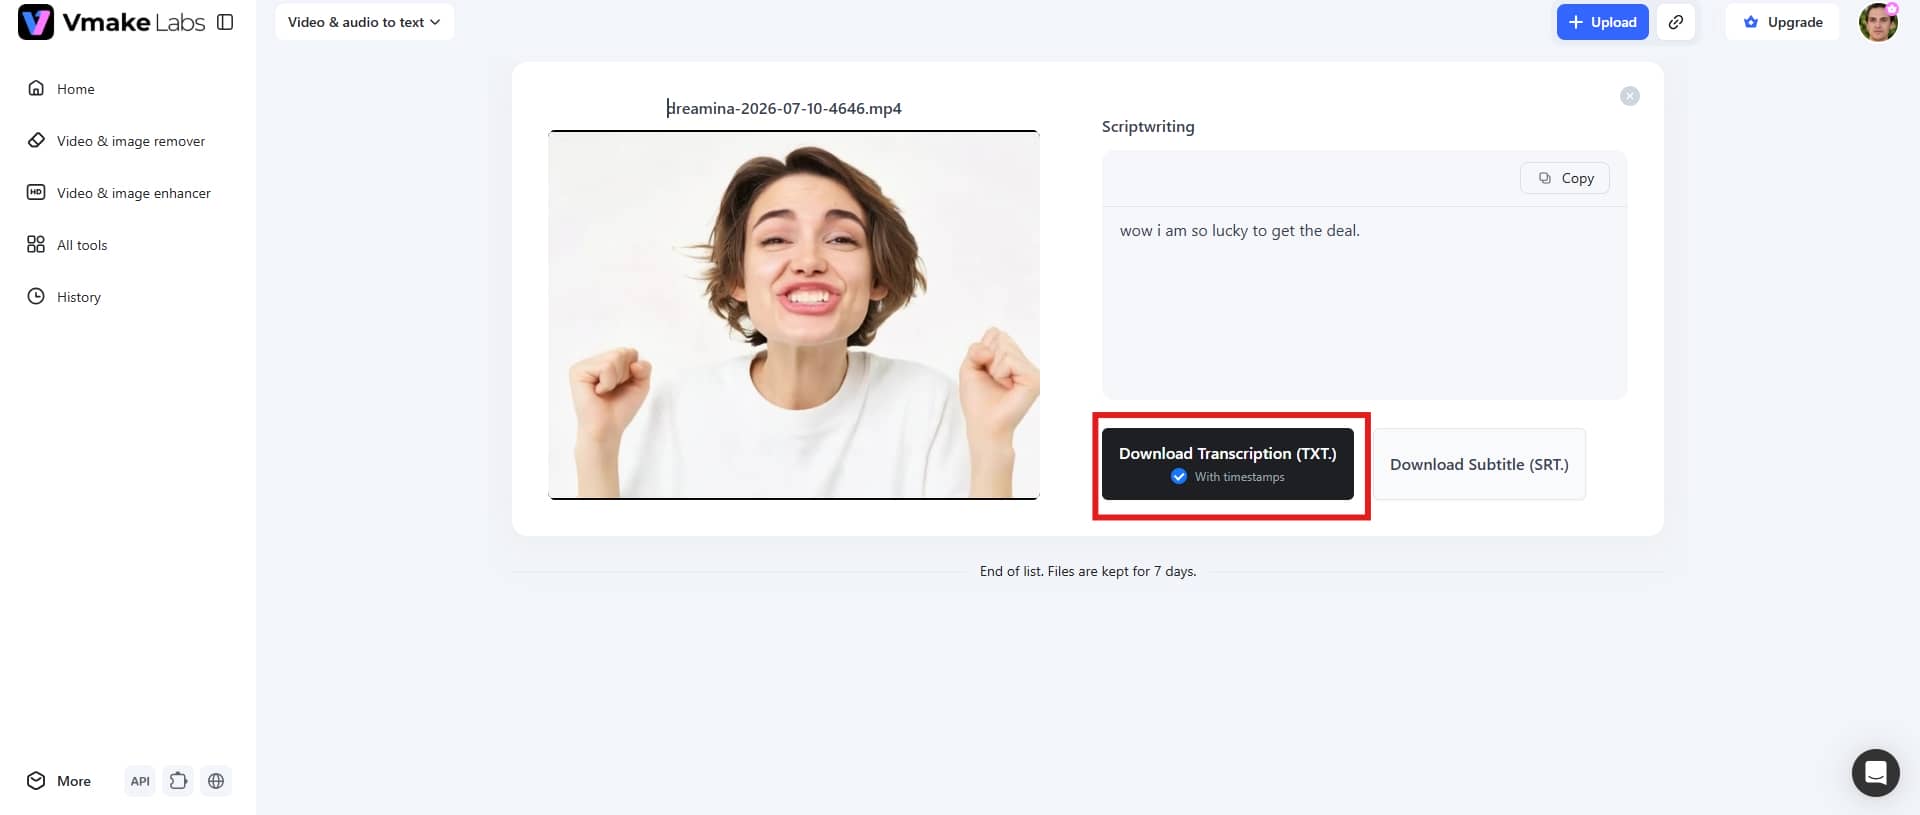
Task: Open Video & image remover
Action: point(116,141)
